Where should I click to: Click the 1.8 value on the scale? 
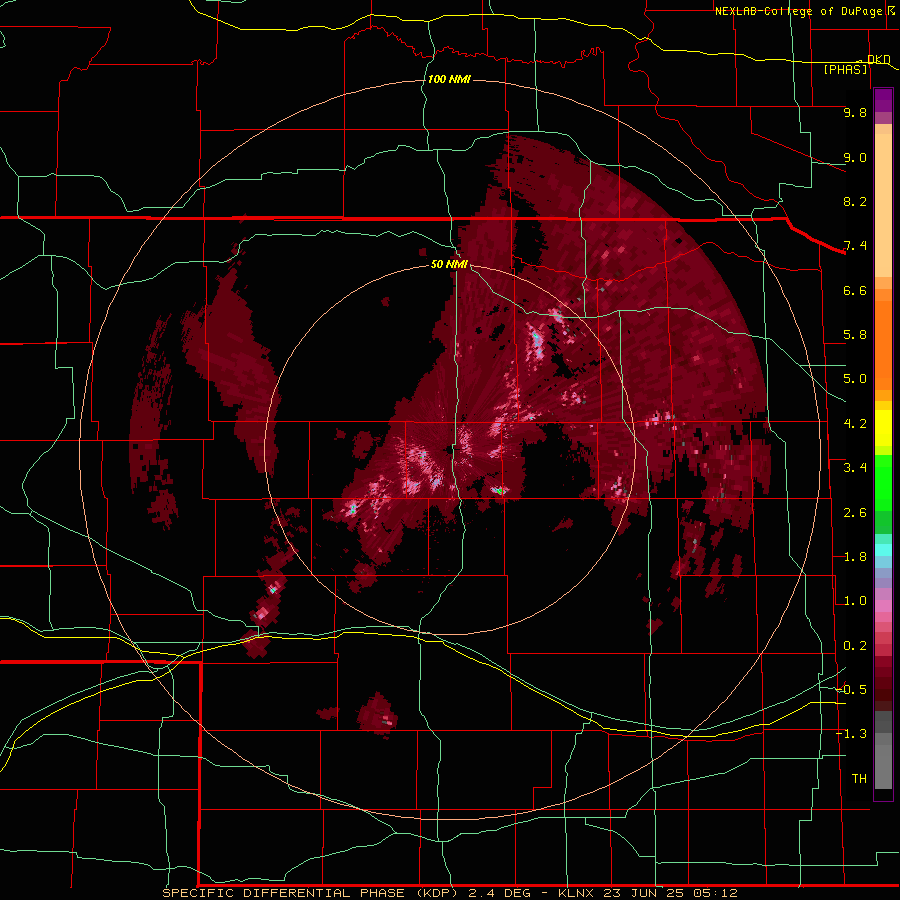point(855,557)
